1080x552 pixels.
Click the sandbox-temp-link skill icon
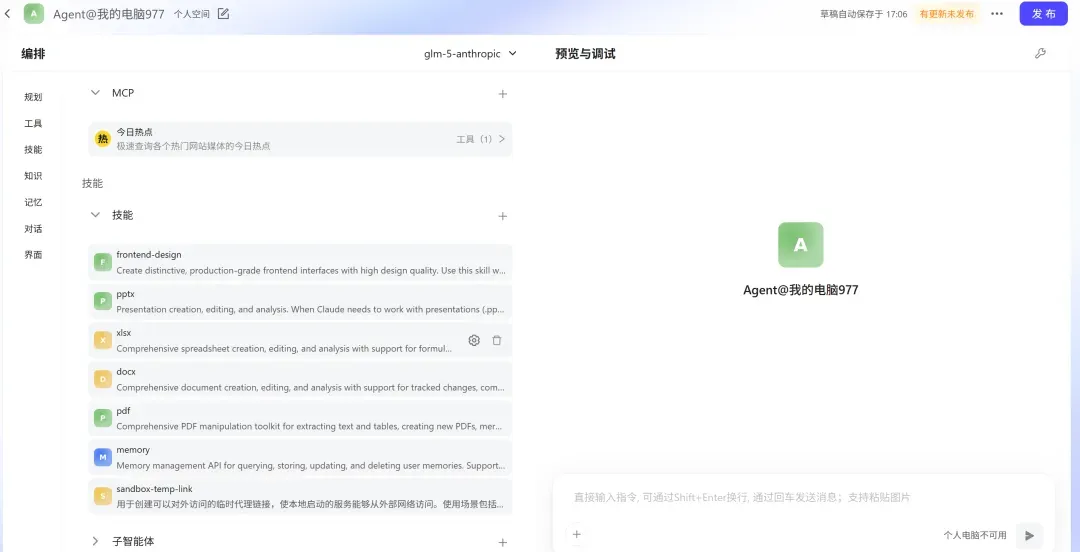coord(103,496)
